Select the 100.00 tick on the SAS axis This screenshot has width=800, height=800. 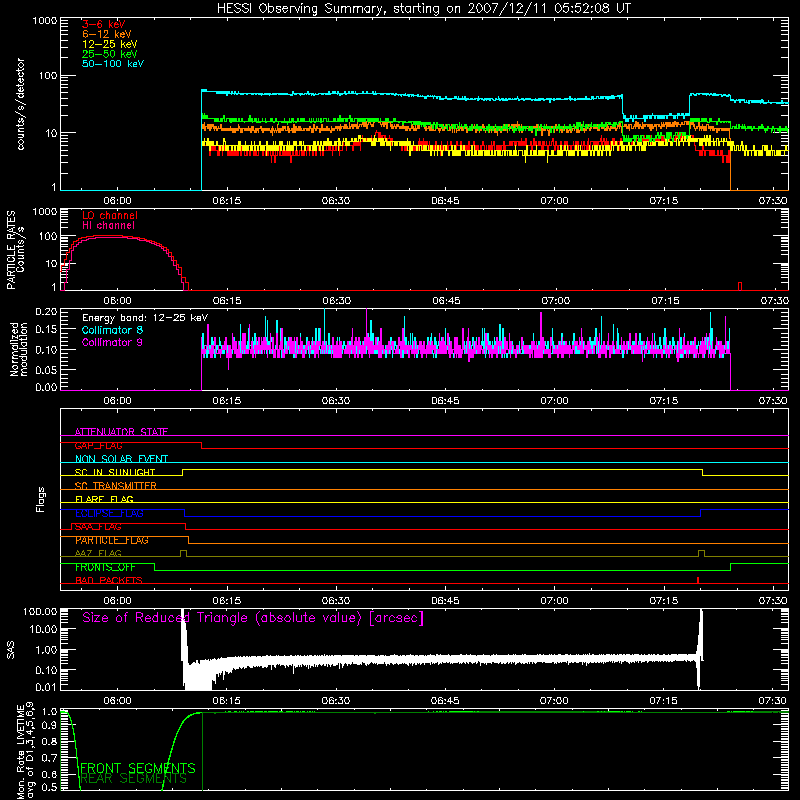point(40,611)
